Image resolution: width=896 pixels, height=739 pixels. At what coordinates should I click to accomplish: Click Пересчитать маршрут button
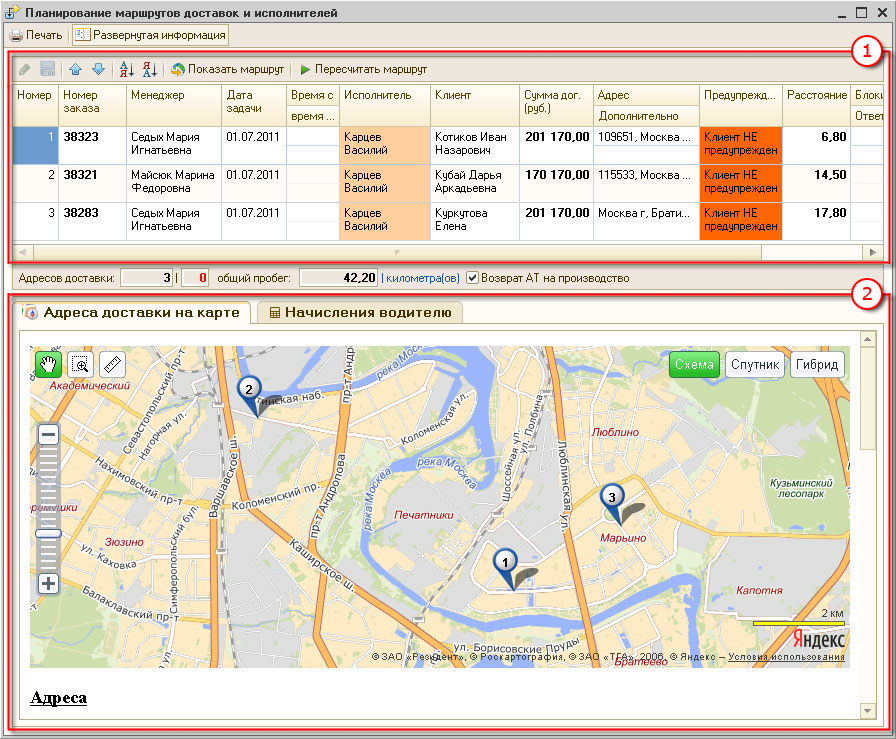(x=363, y=69)
